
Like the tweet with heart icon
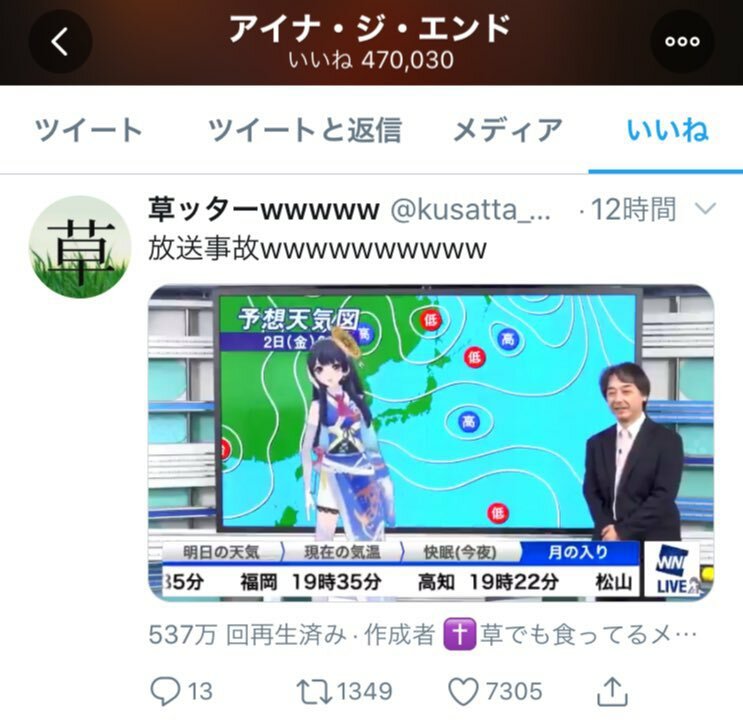pyautogui.click(x=463, y=692)
